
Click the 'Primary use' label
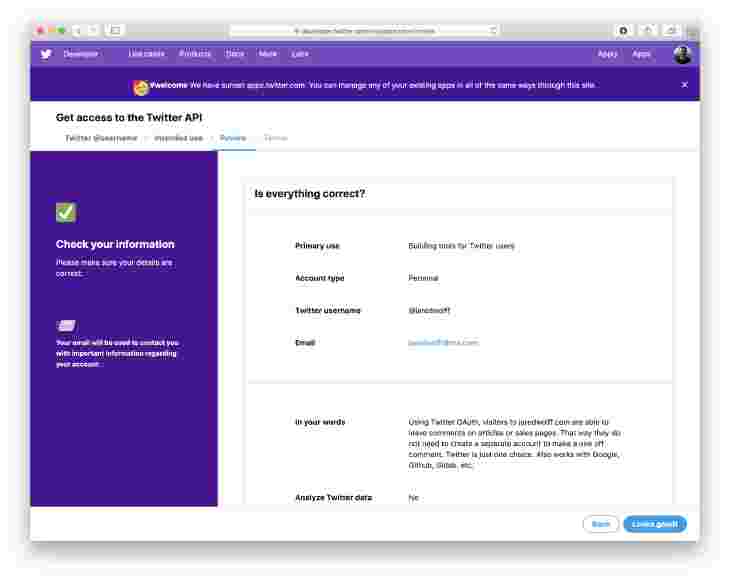coord(317,246)
